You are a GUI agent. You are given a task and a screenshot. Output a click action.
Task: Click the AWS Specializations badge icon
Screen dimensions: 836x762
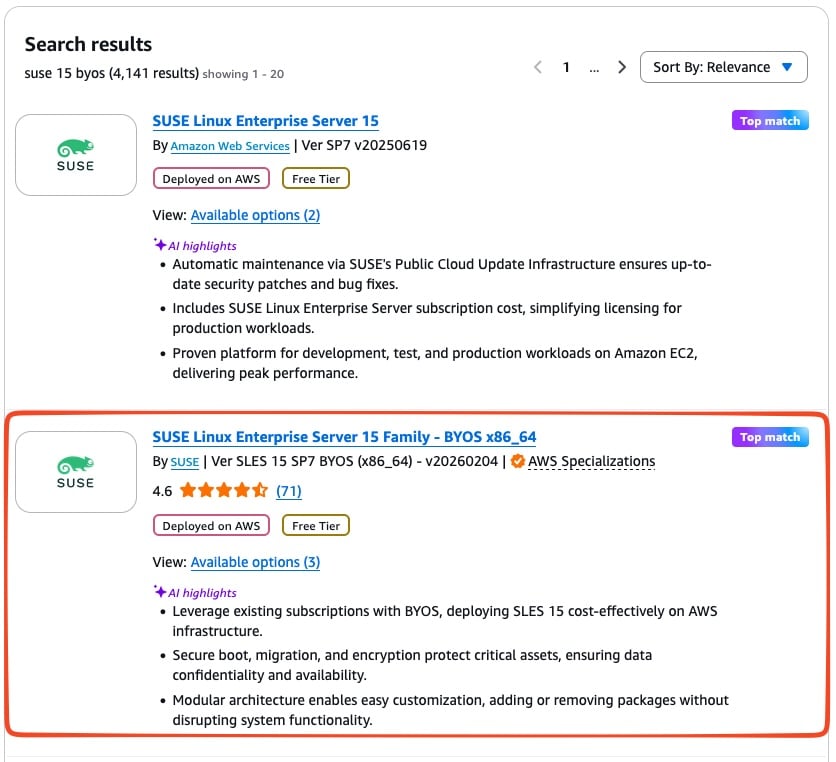click(x=517, y=462)
